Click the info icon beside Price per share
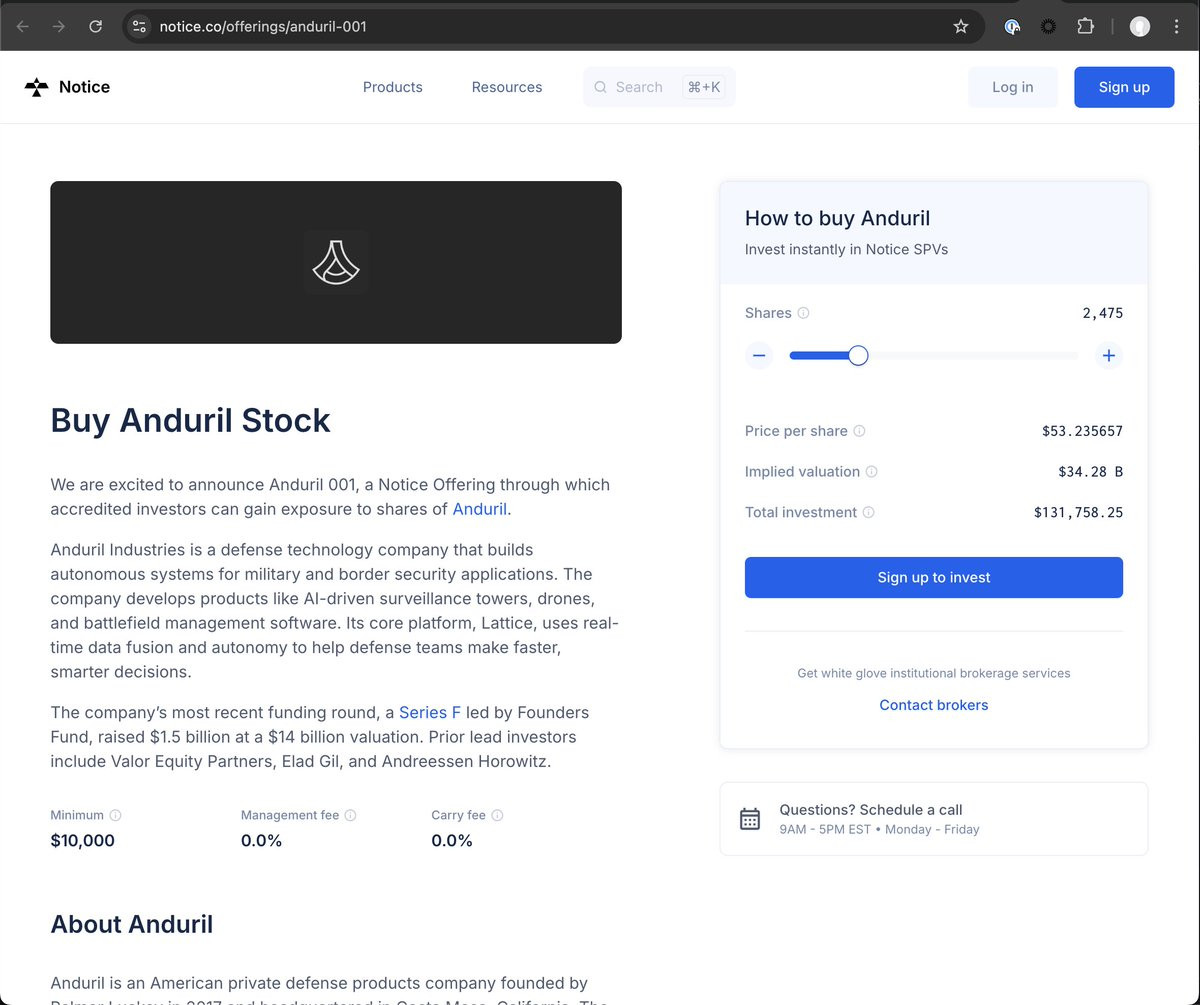The height and width of the screenshot is (1005, 1200). [x=859, y=431]
